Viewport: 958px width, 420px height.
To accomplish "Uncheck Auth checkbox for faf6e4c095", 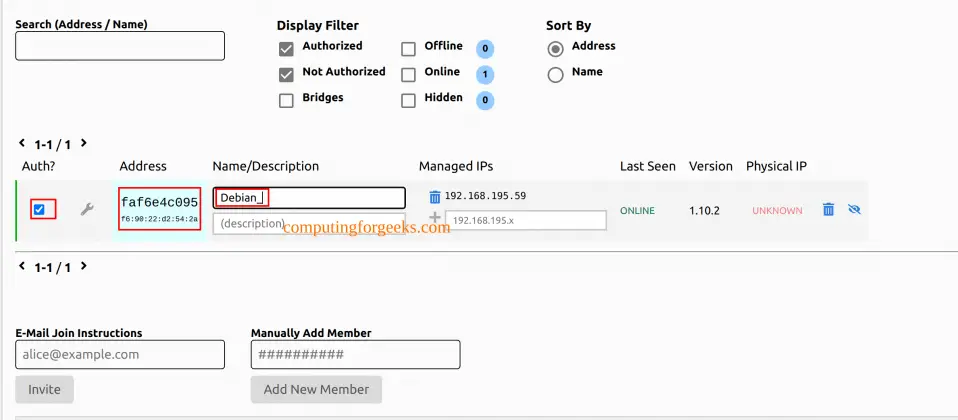I will pos(39,210).
